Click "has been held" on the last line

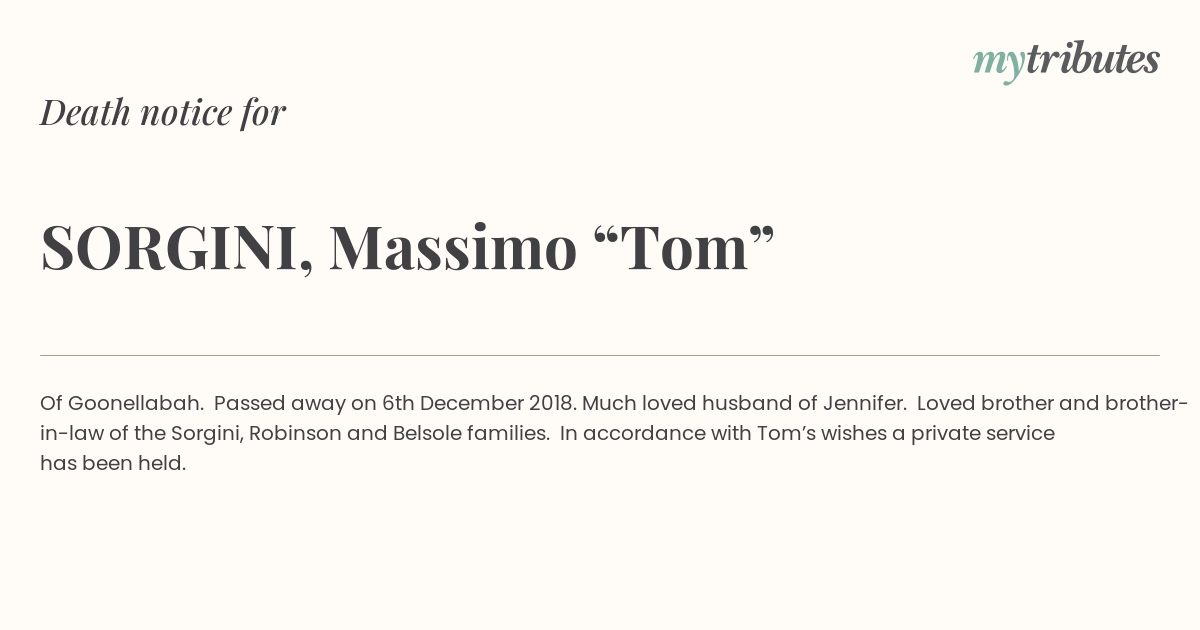pos(113,464)
